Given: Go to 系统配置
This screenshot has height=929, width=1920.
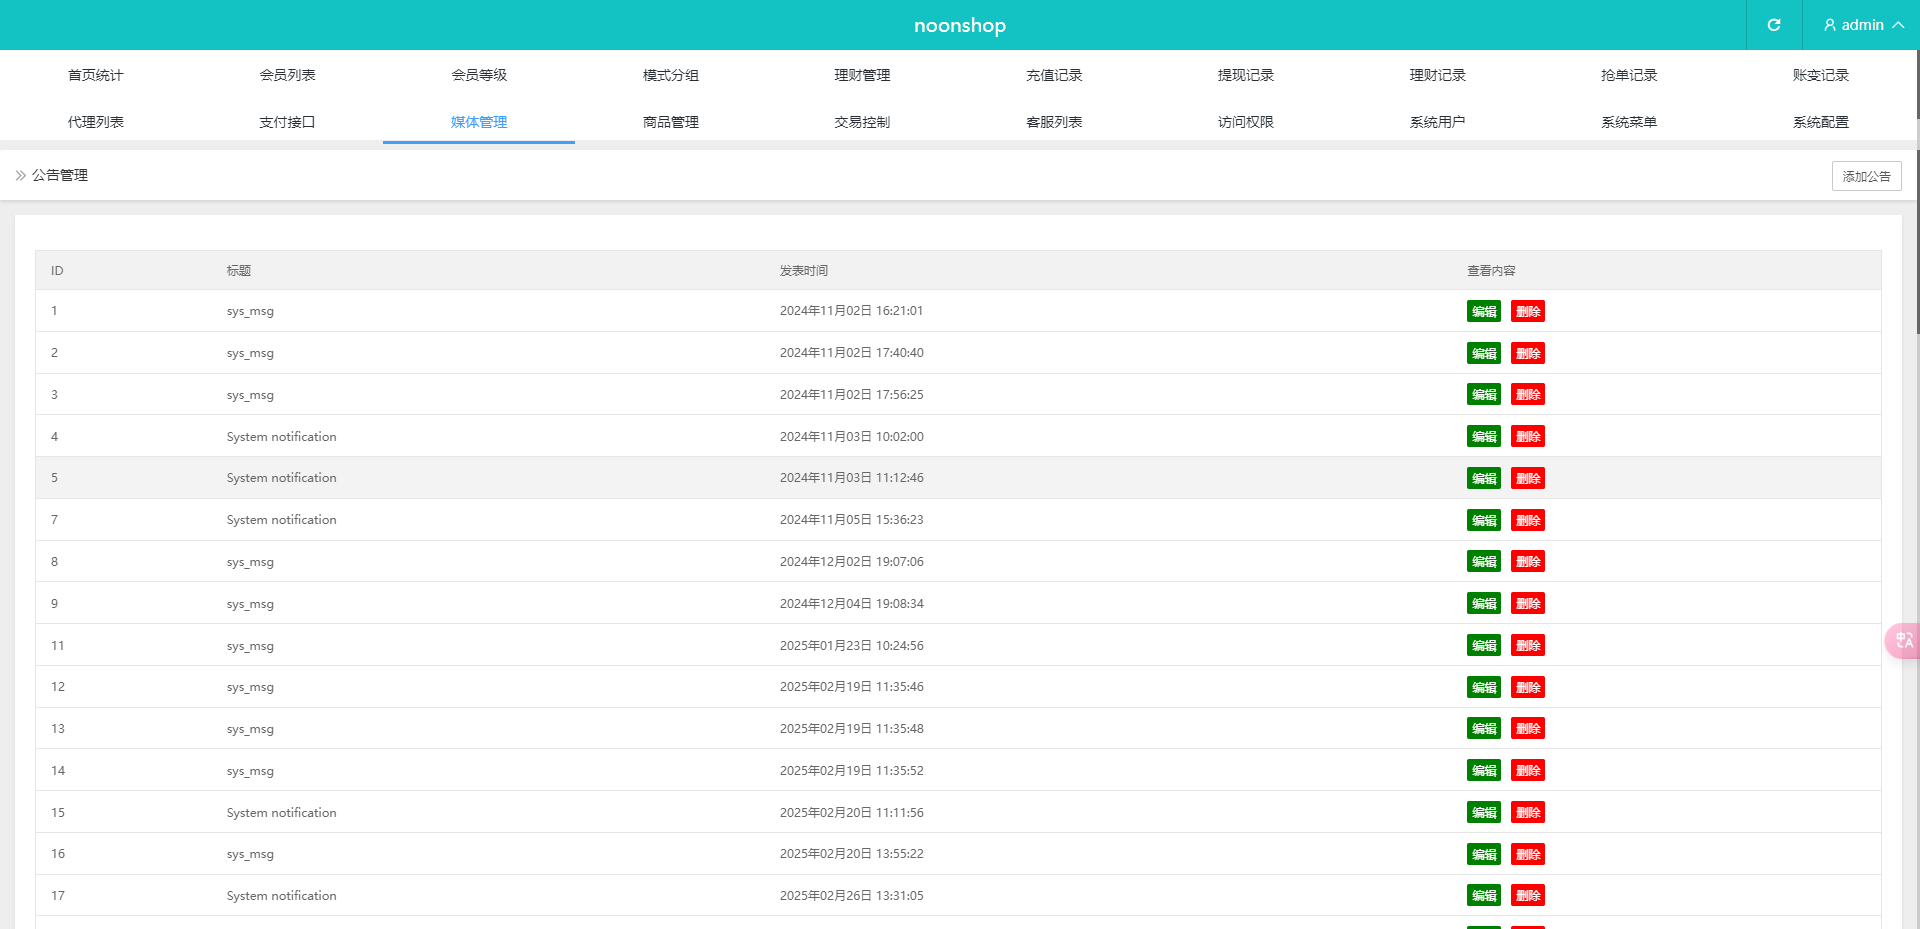Looking at the screenshot, I should coord(1821,122).
